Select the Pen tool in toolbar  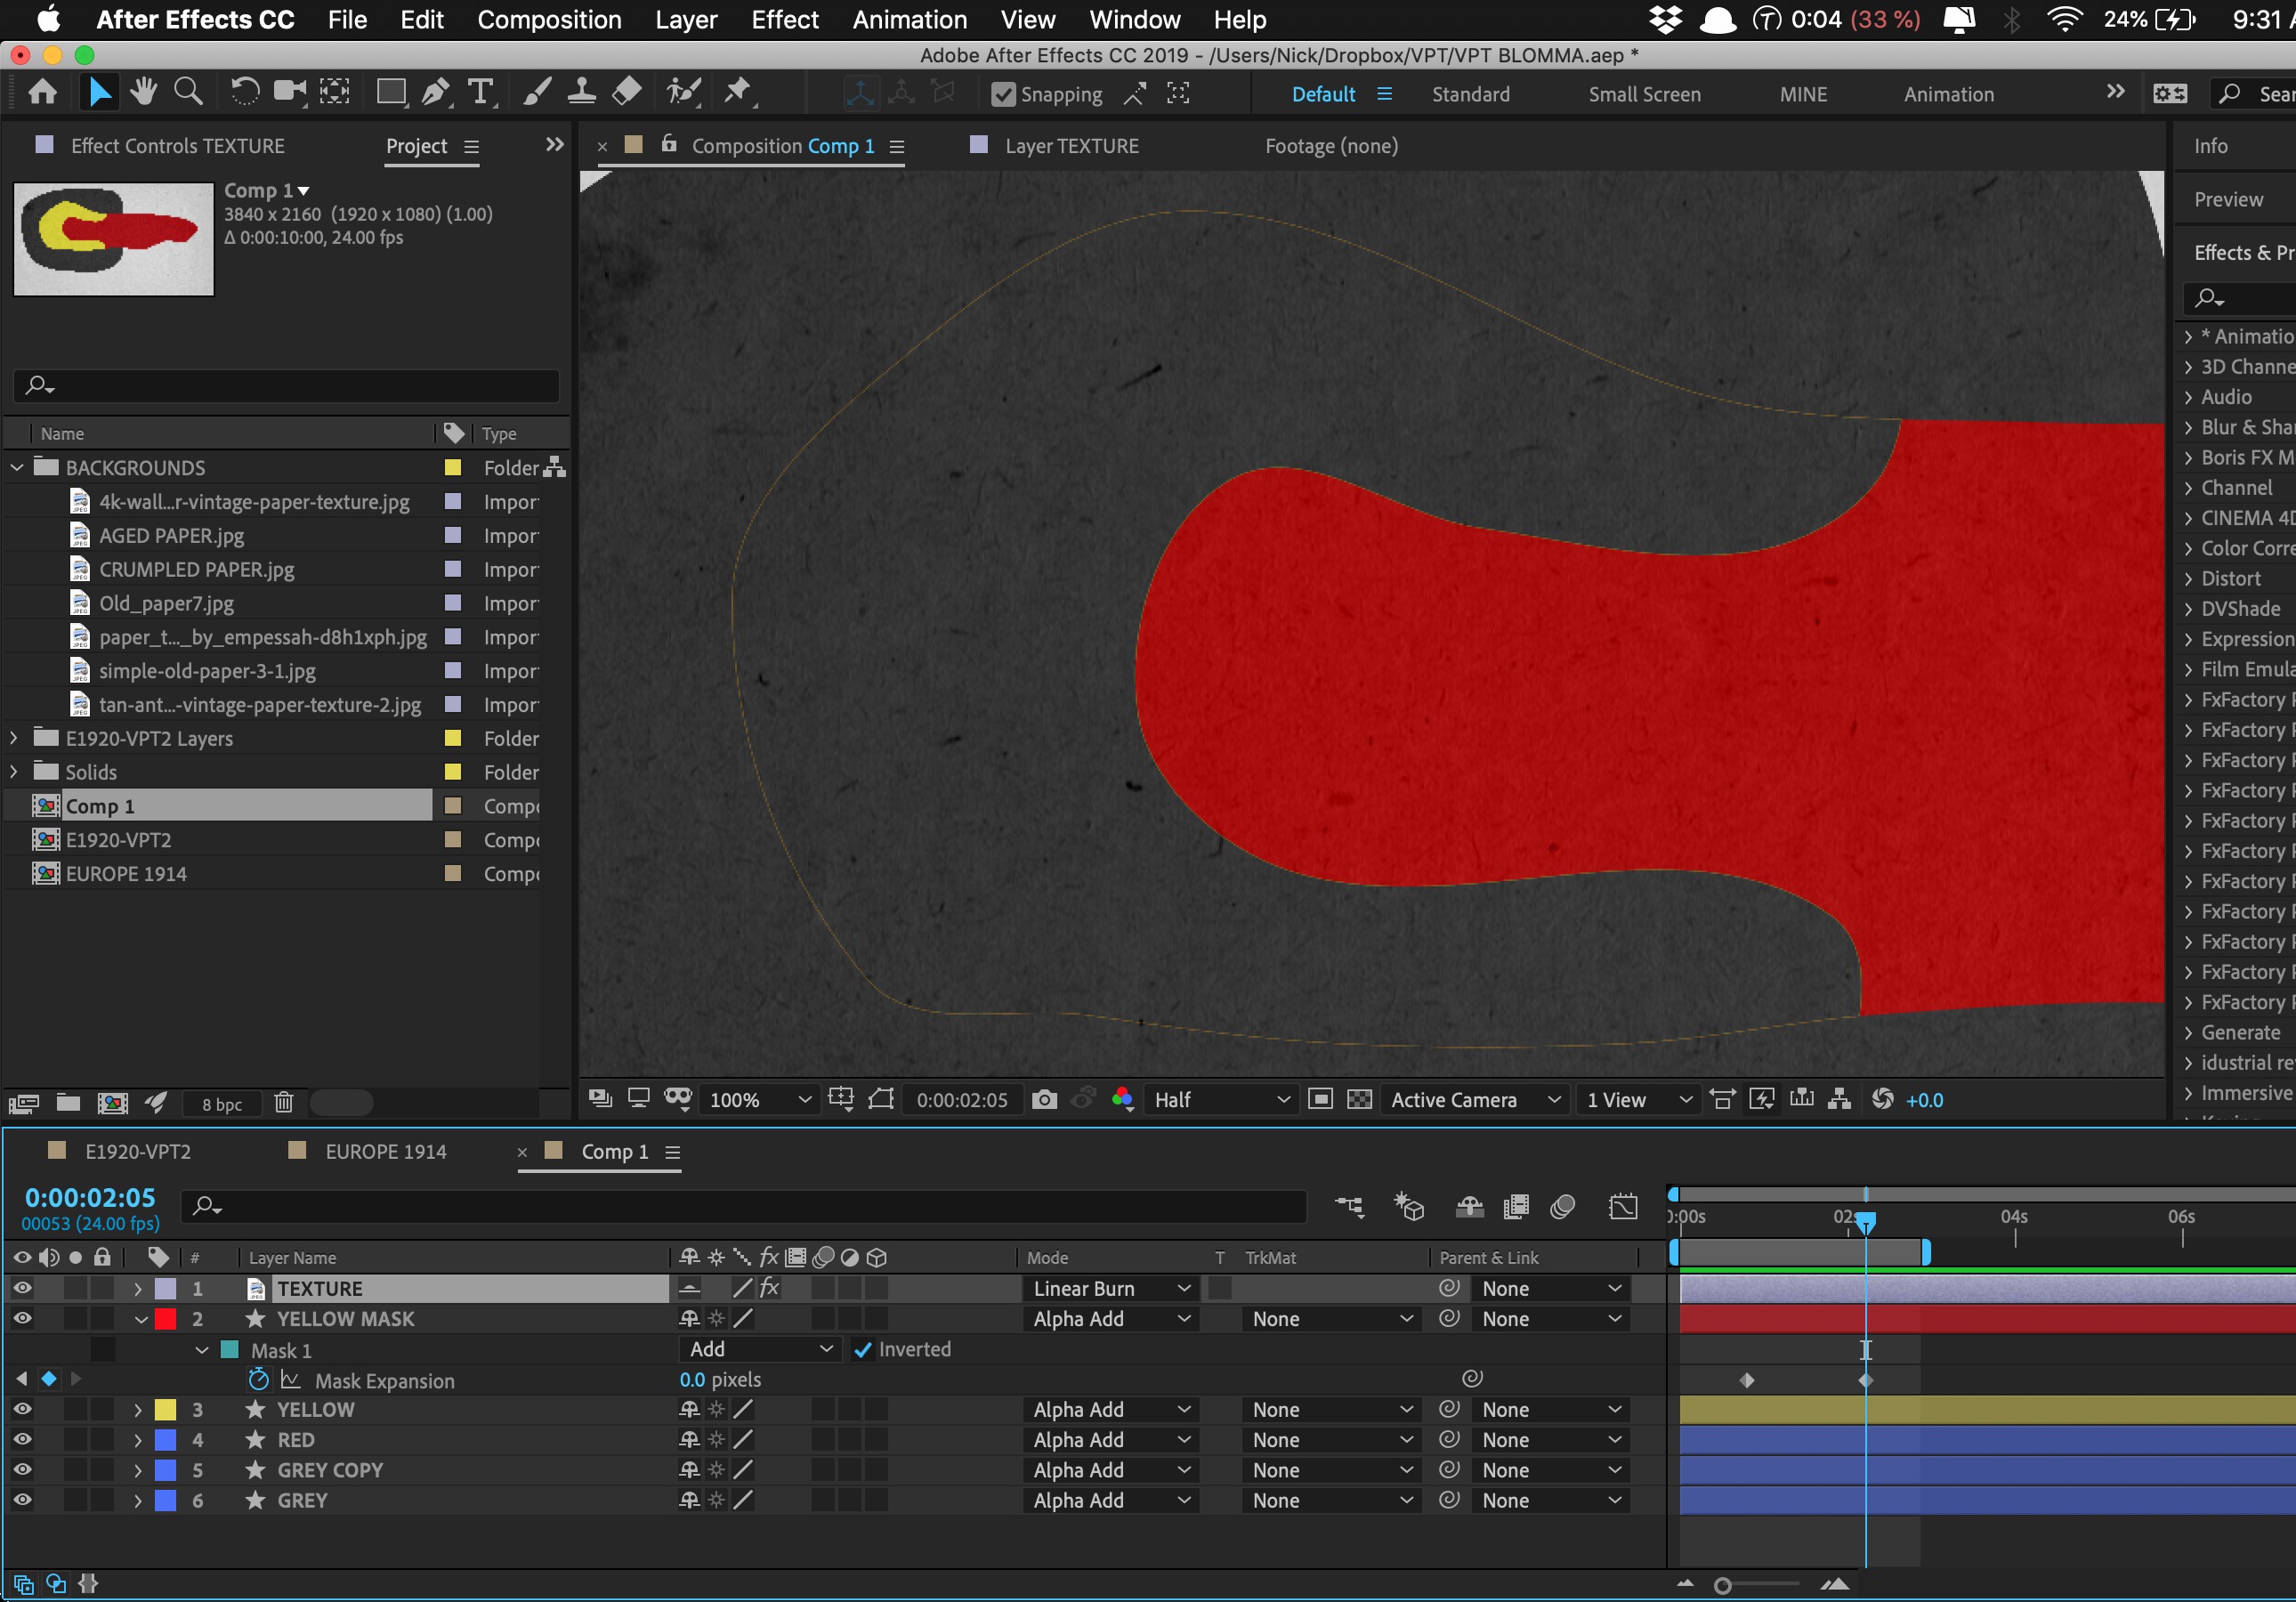[x=435, y=93]
